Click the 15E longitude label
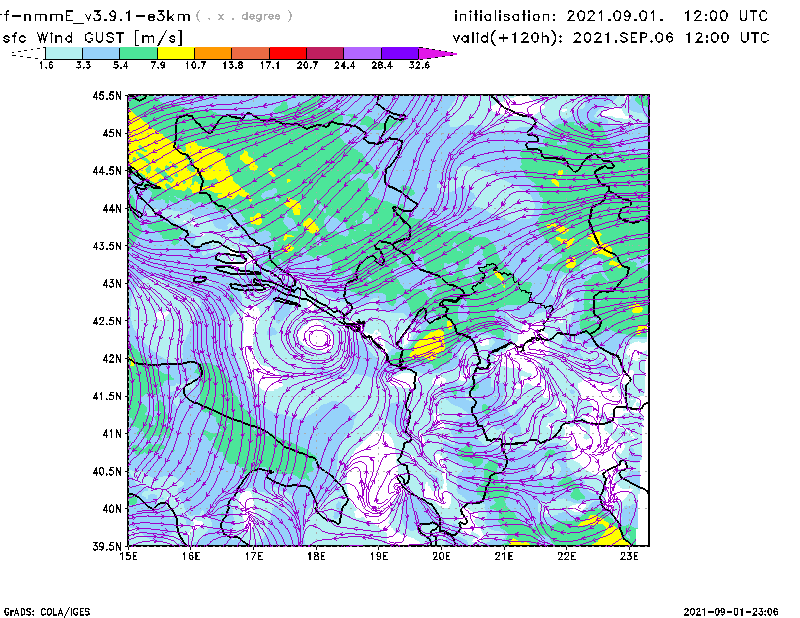 (128, 556)
